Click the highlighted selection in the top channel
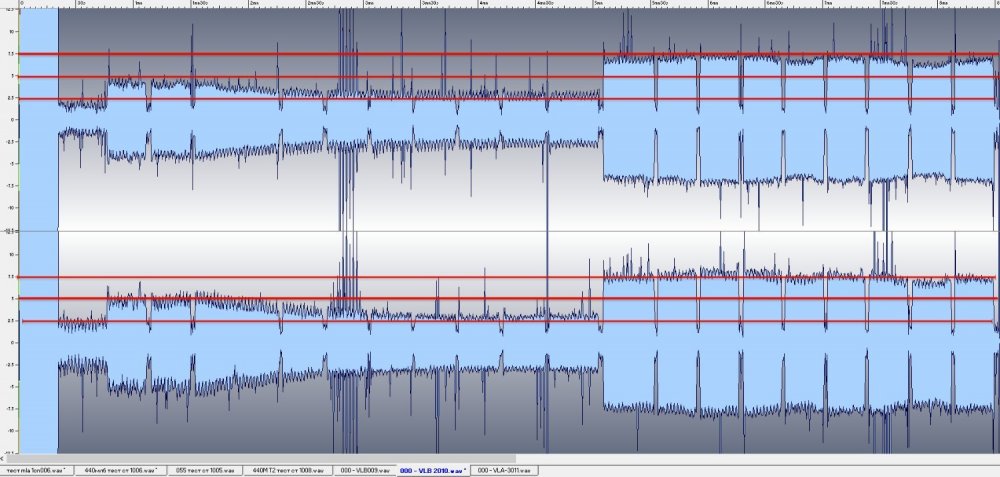The width and height of the screenshot is (1000, 477). click(x=39, y=120)
